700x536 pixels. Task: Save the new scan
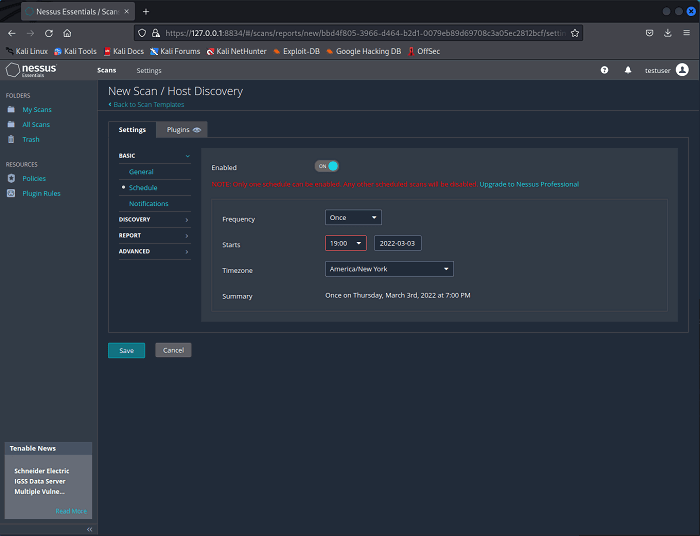coord(126,350)
